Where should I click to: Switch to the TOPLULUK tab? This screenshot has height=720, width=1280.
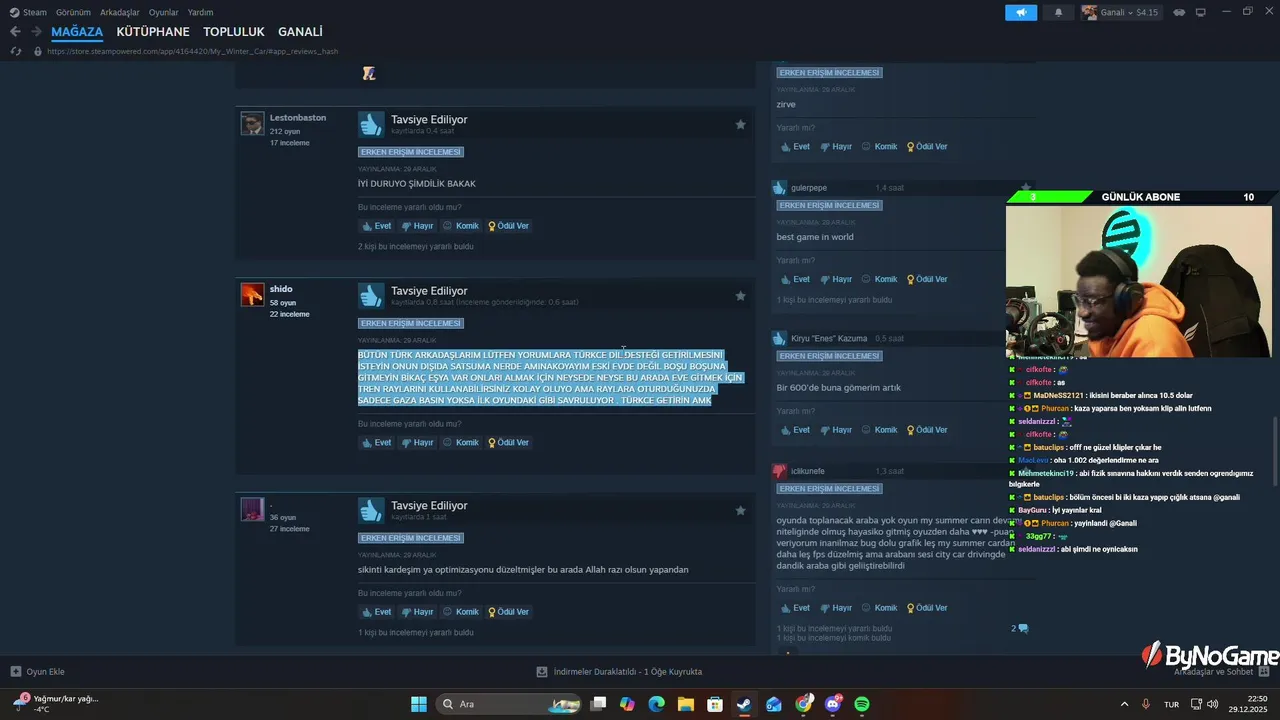click(234, 32)
